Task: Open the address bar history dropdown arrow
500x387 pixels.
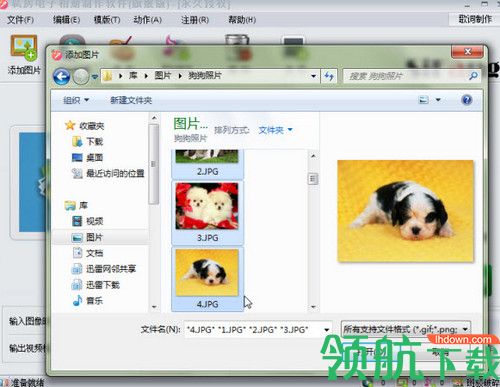Action: tap(313, 76)
